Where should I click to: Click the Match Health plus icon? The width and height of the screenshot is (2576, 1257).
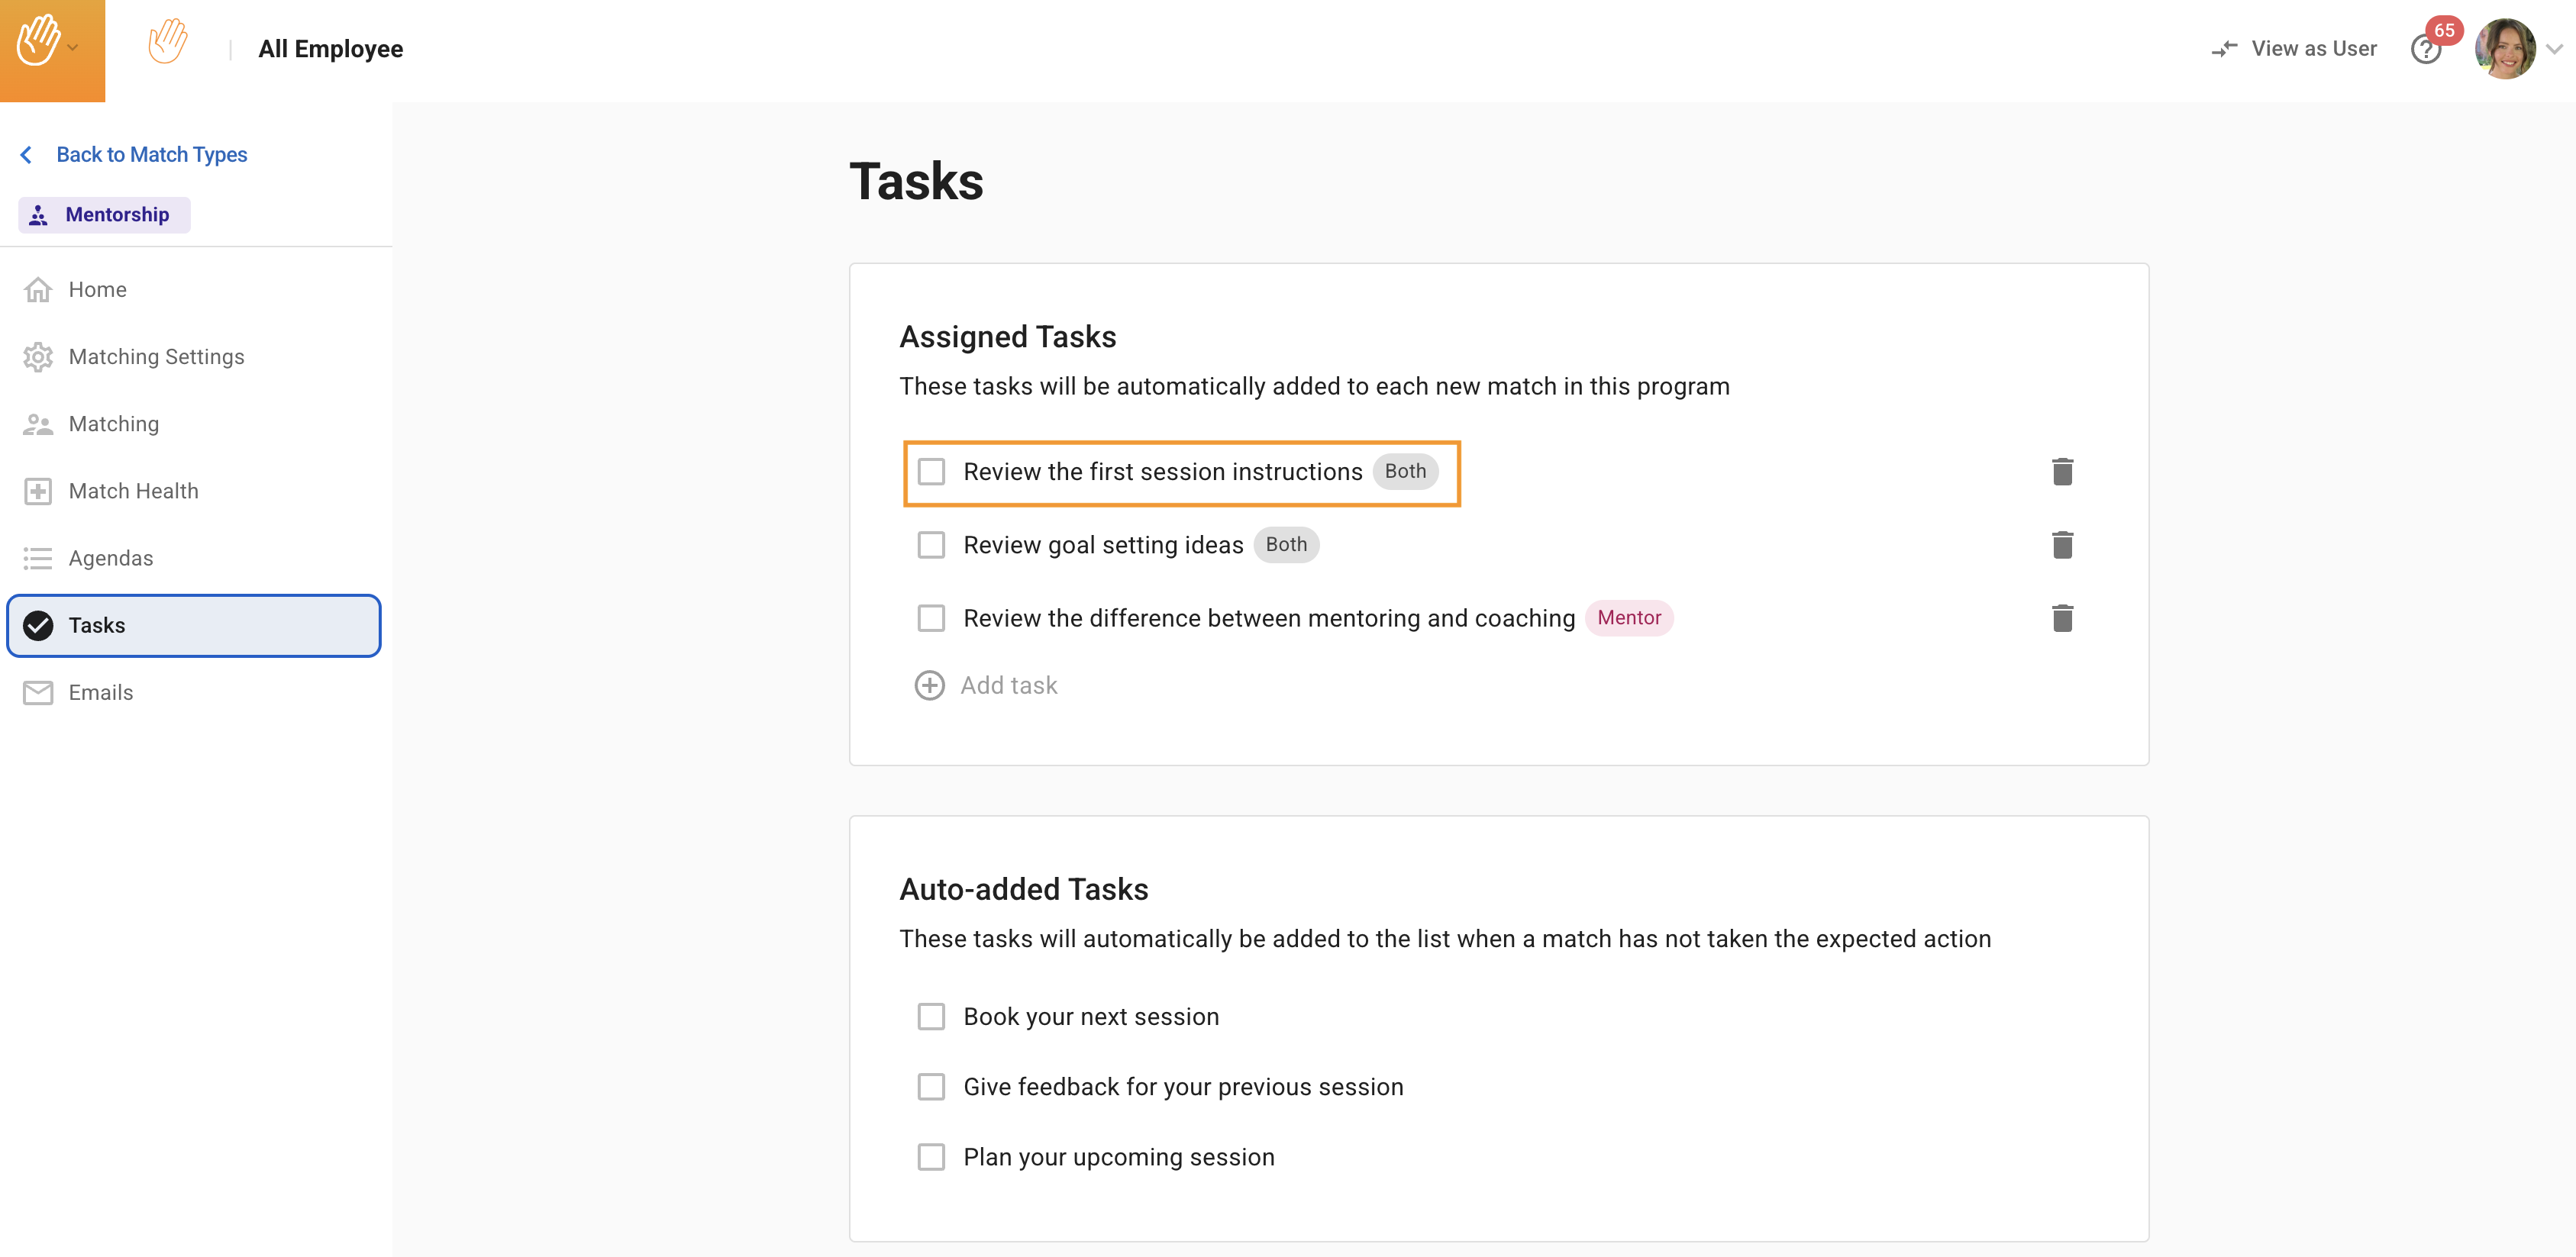pyautogui.click(x=38, y=491)
